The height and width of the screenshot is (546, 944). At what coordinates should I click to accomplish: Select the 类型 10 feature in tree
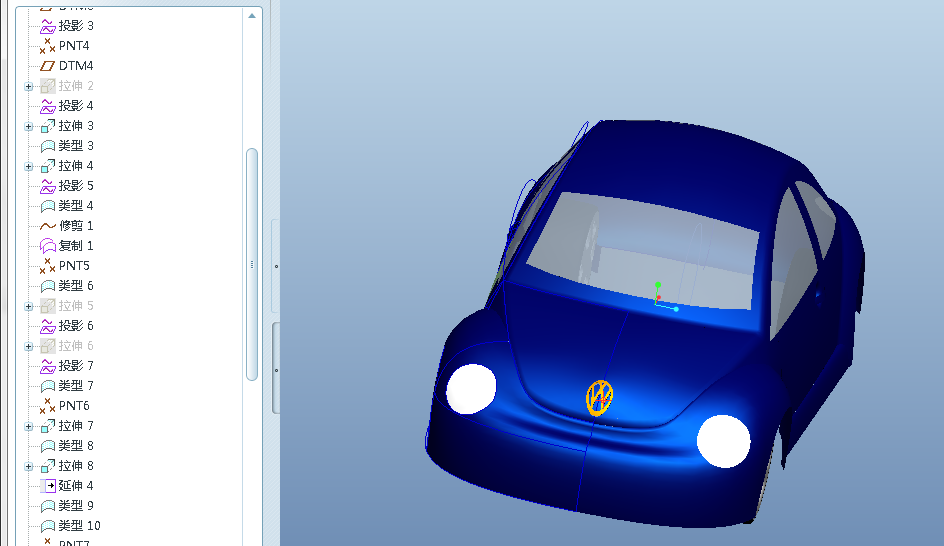(70, 526)
